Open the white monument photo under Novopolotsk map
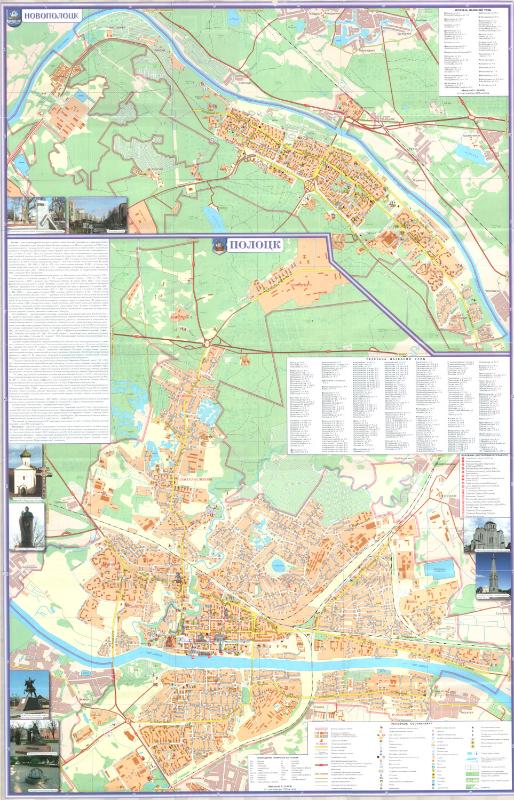This screenshot has width=514, height=800. (x=37, y=214)
